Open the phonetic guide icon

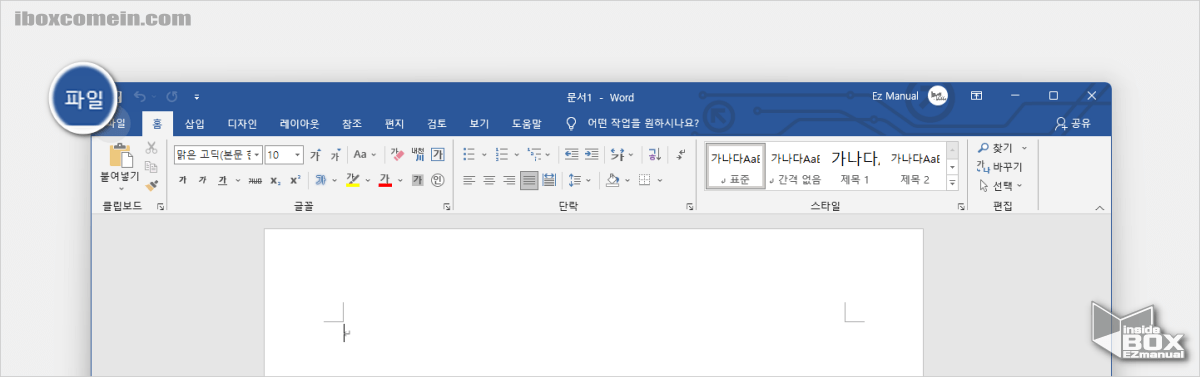coord(417,155)
